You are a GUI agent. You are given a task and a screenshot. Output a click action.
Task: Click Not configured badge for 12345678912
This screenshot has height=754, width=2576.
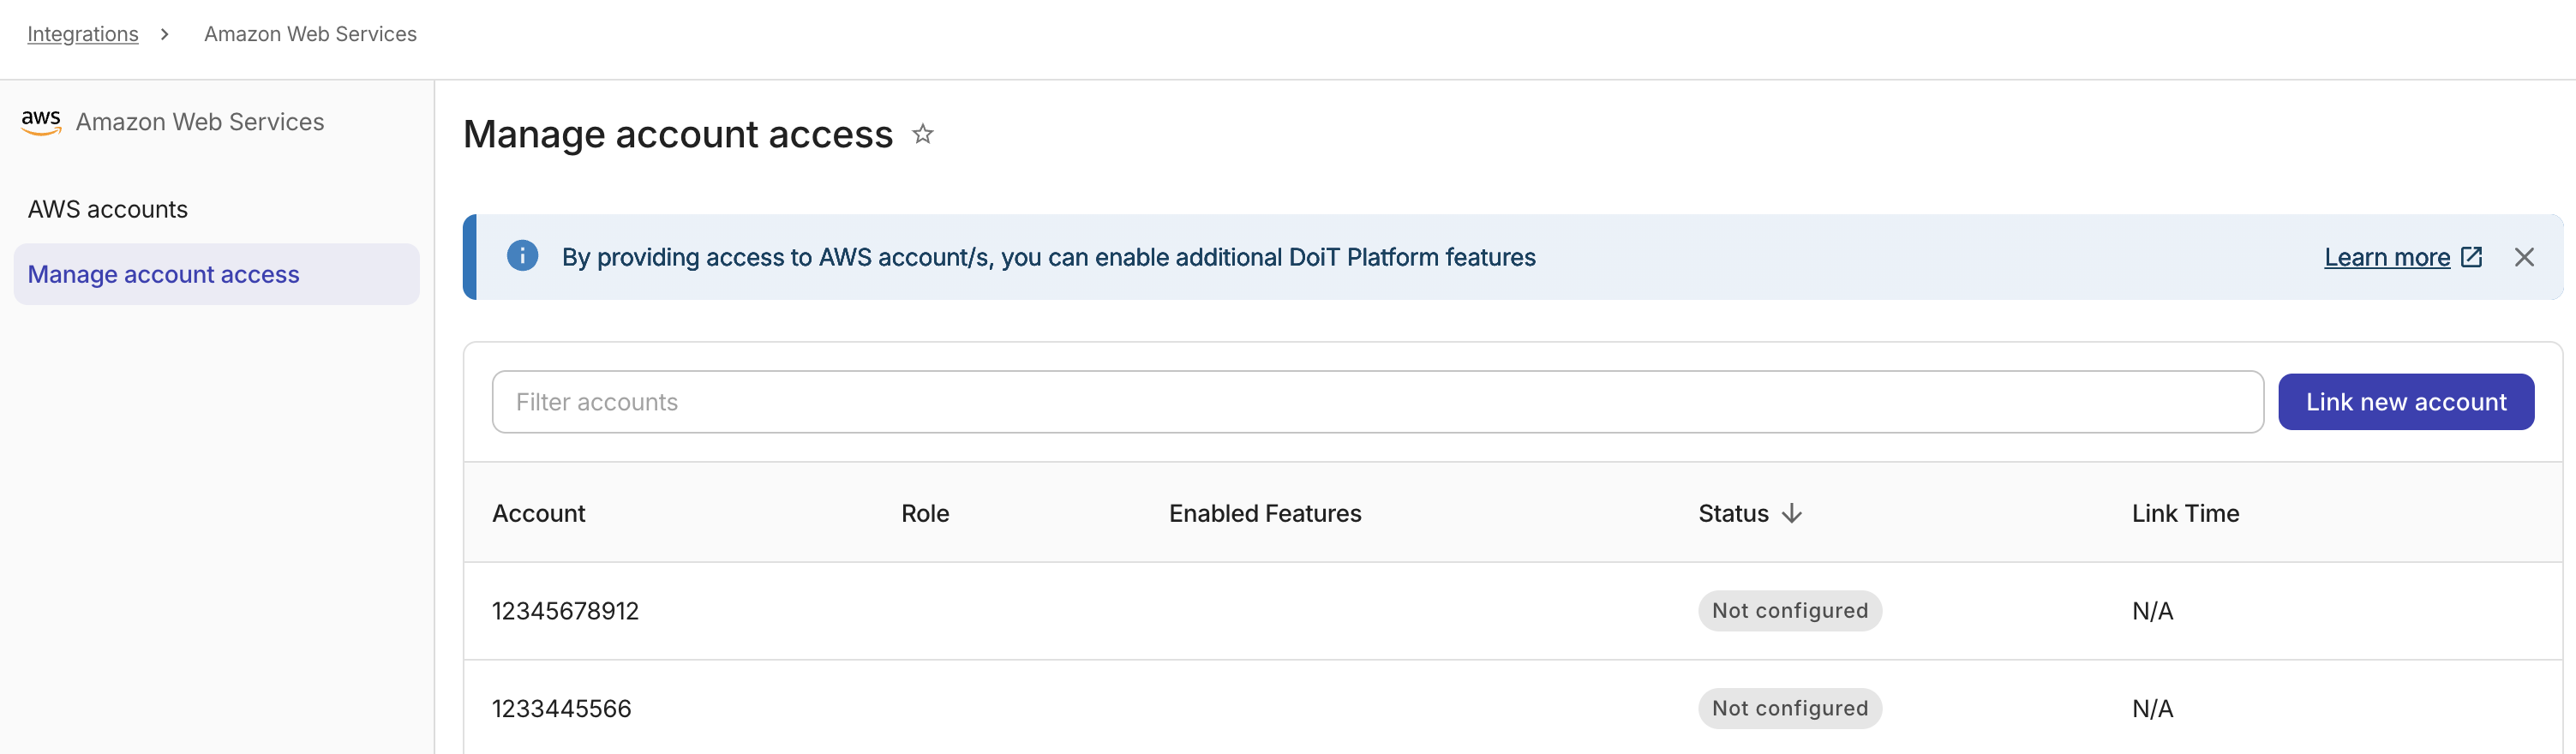pos(1790,611)
